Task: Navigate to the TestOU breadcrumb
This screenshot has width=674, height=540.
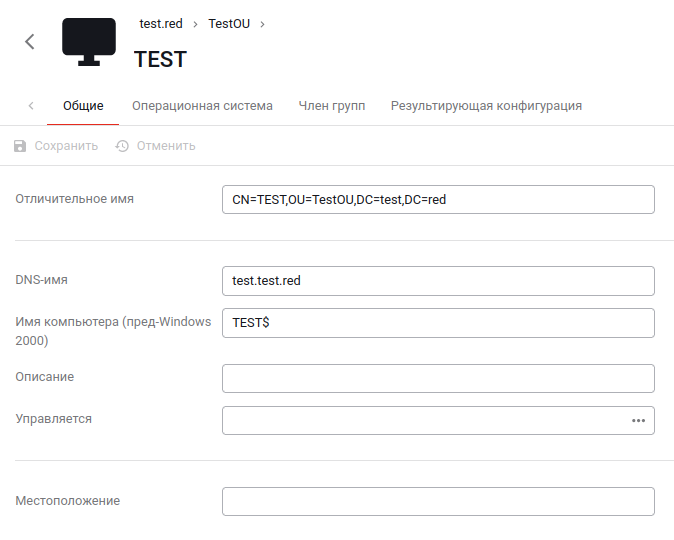Action: pyautogui.click(x=229, y=23)
